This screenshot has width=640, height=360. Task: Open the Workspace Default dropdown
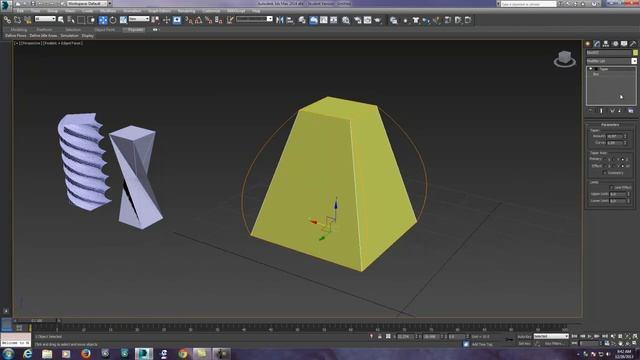pos(87,3)
